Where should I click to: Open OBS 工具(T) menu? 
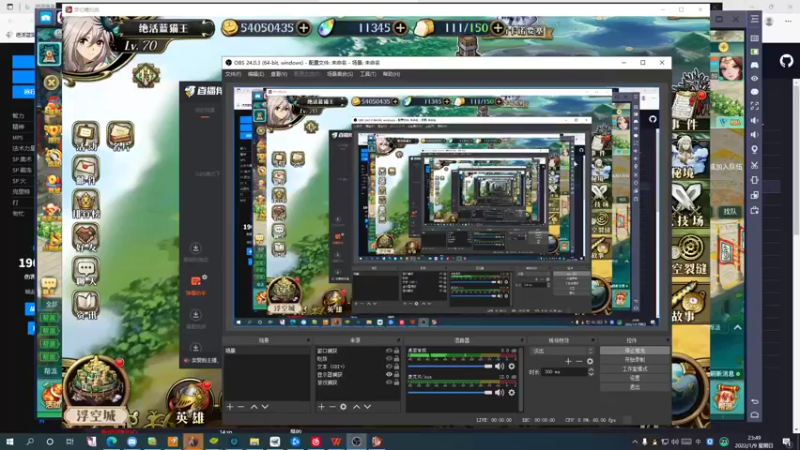coord(368,74)
